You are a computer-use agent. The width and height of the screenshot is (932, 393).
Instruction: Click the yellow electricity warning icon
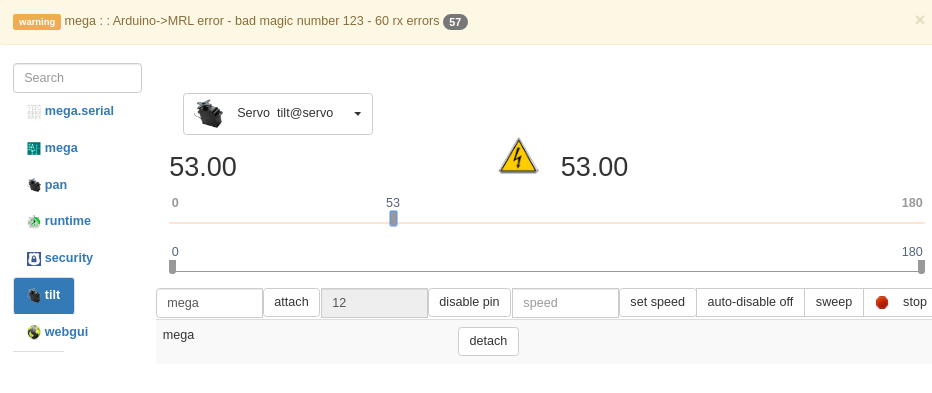click(518, 156)
